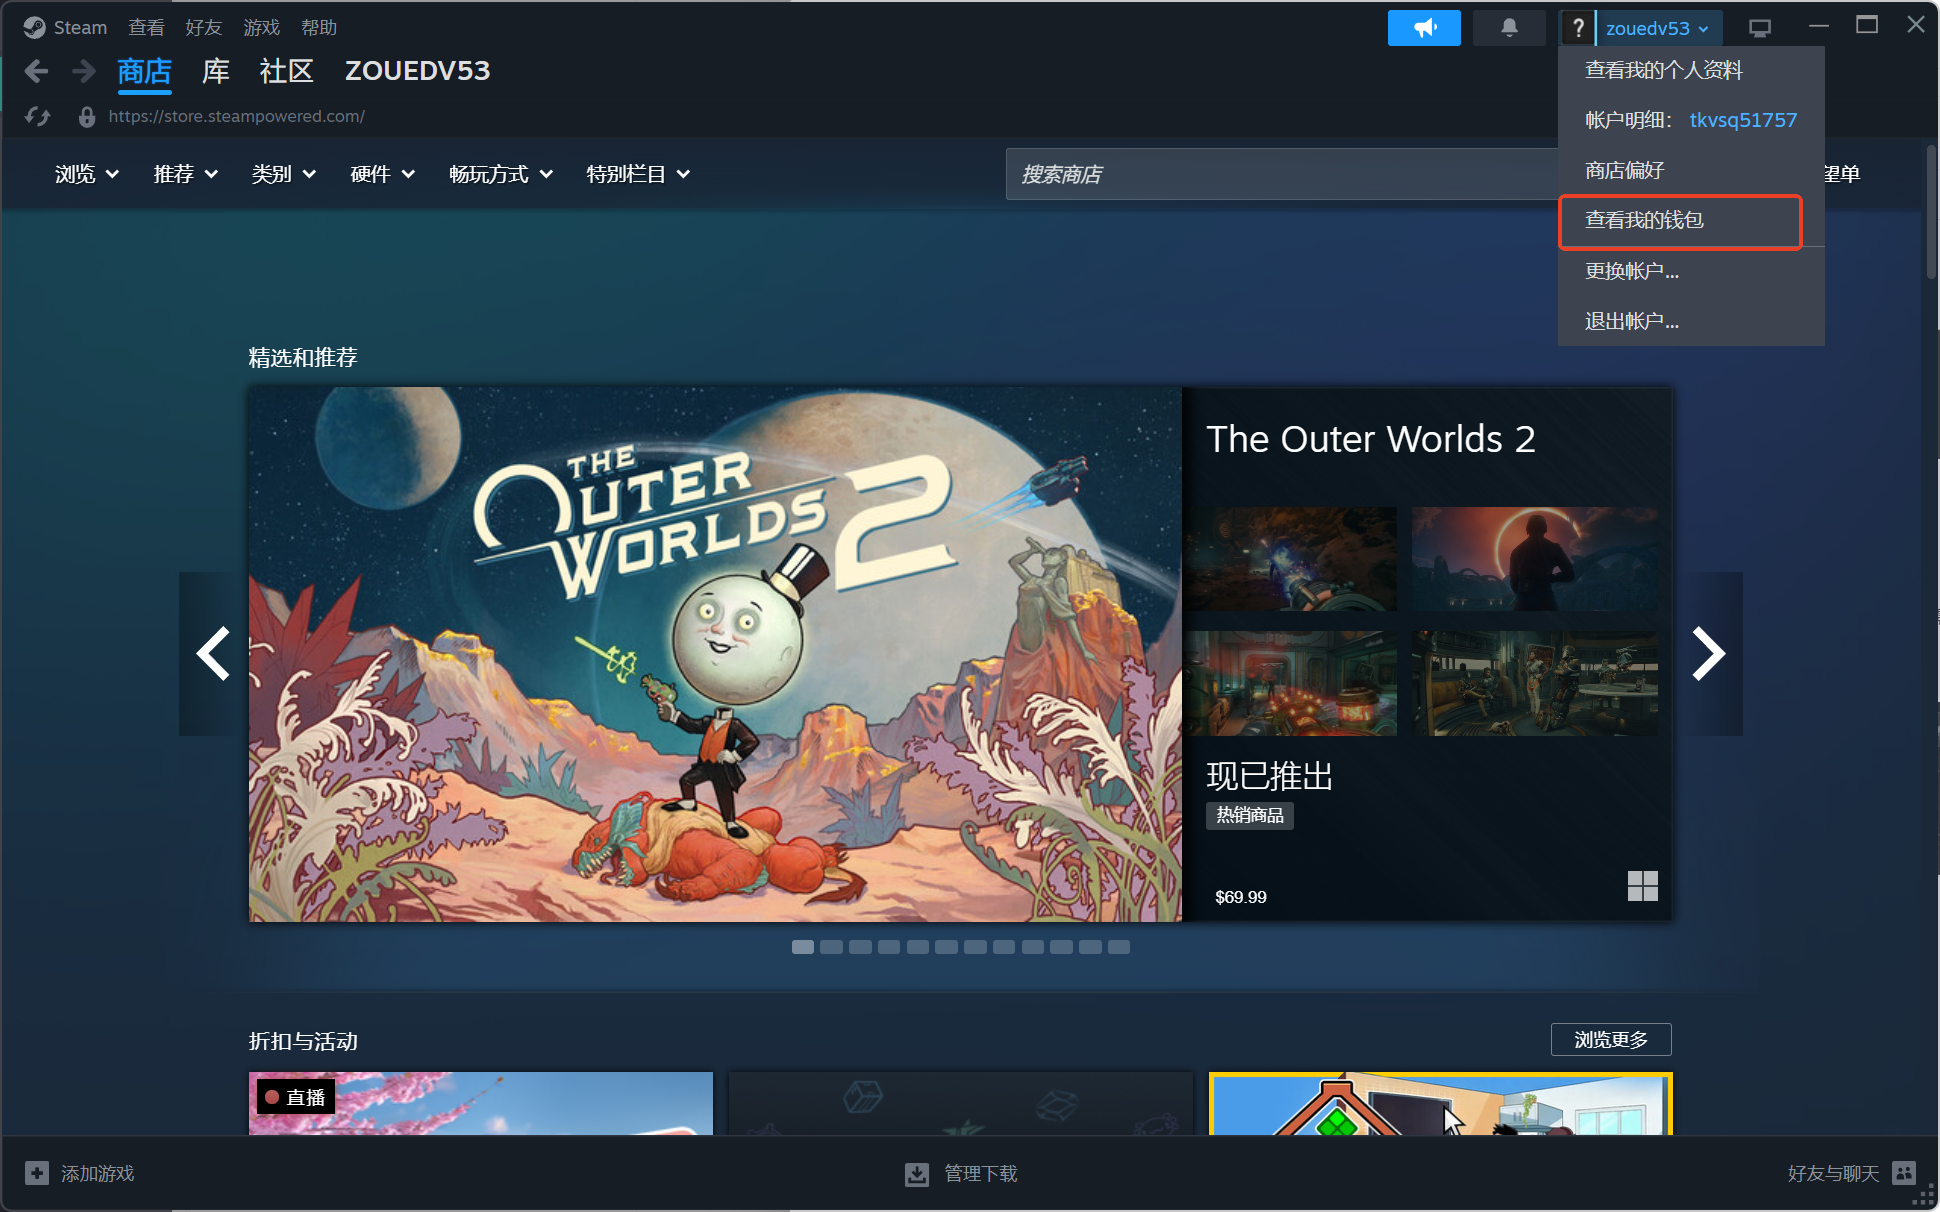Open the Manage Downloads icon

[916, 1174]
